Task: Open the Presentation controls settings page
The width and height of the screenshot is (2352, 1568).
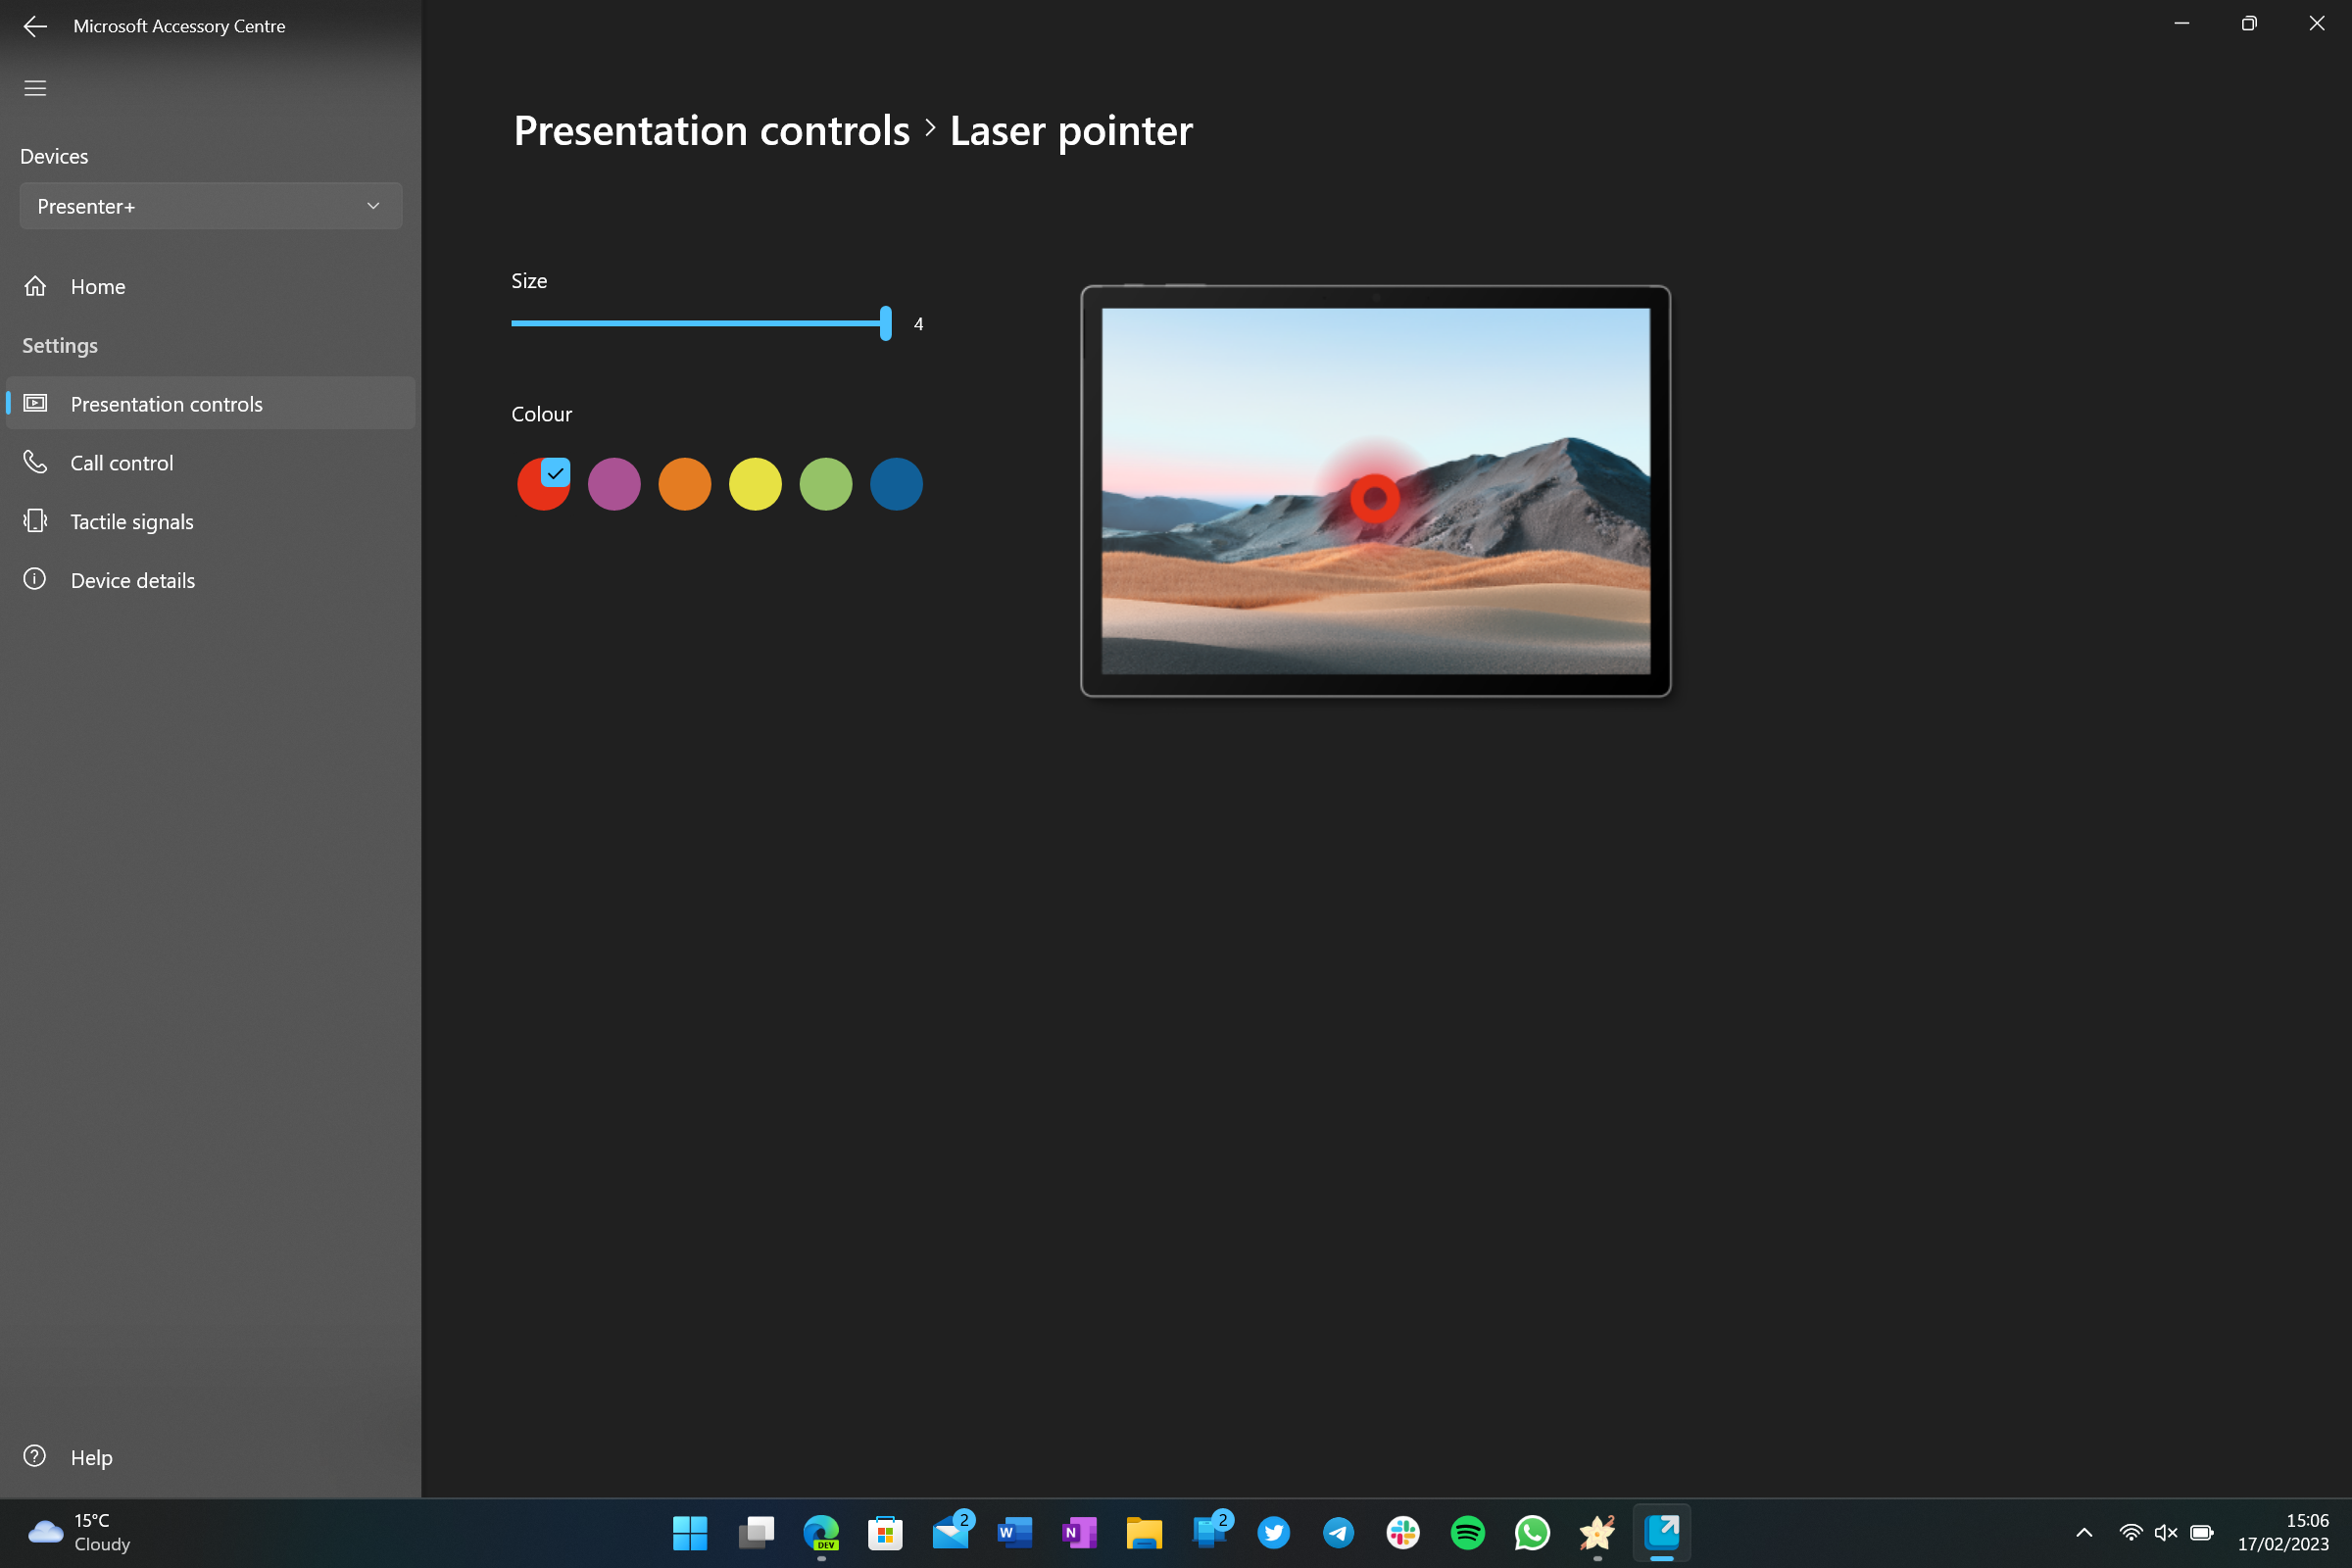Action: coord(167,404)
